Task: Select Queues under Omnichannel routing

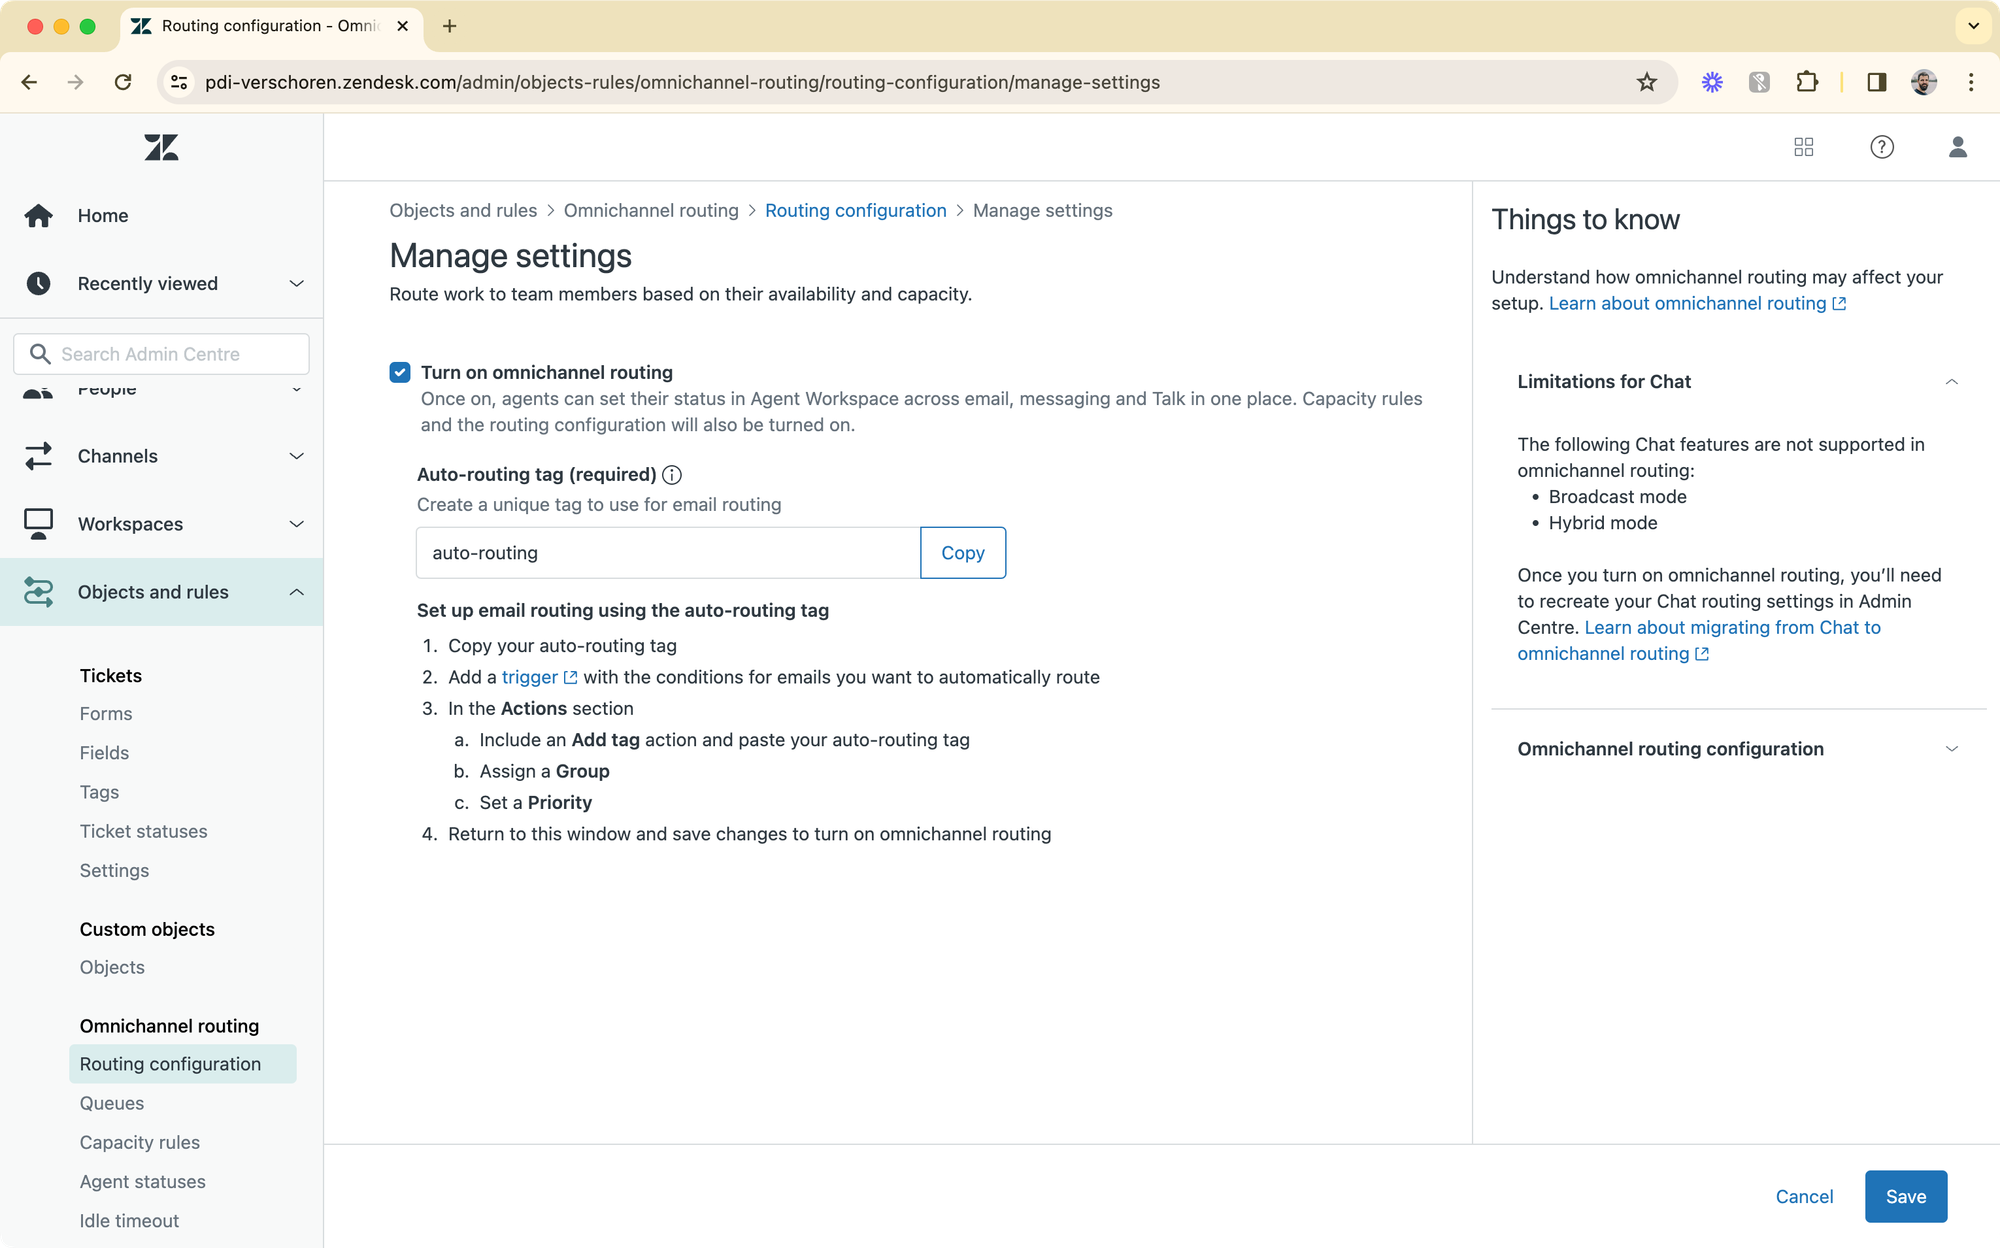Action: (x=112, y=1103)
